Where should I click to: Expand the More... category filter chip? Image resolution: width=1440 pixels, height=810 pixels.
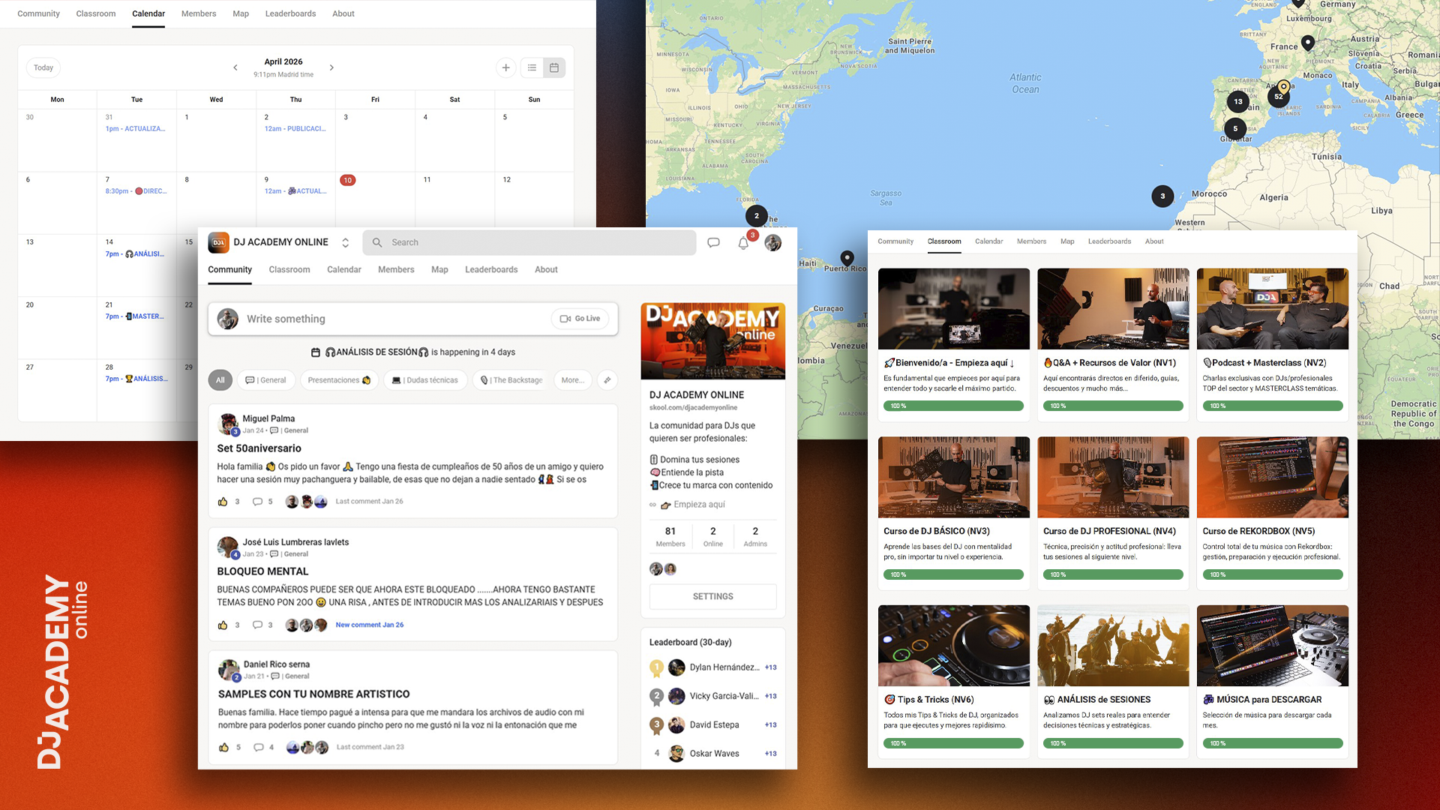pyautogui.click(x=572, y=380)
